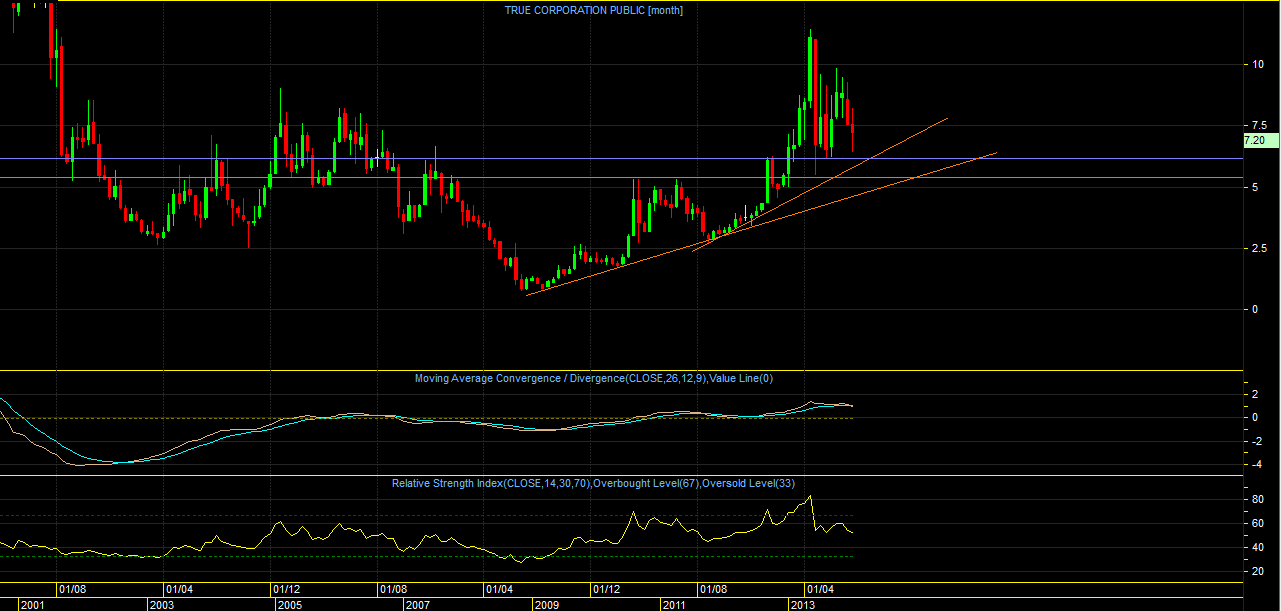Click the 2009 year label
Viewport: 1281px width, 611px height.
tap(546, 605)
